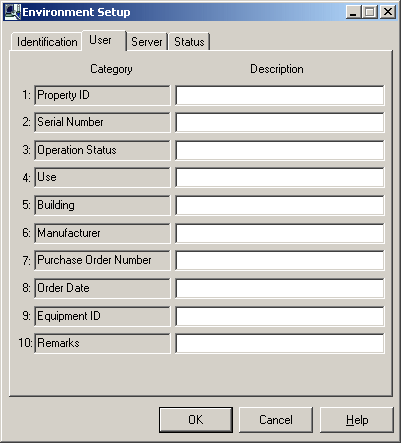The width and height of the screenshot is (401, 443).
Task: Focus the description box for Property ID
Action: pyautogui.click(x=280, y=95)
